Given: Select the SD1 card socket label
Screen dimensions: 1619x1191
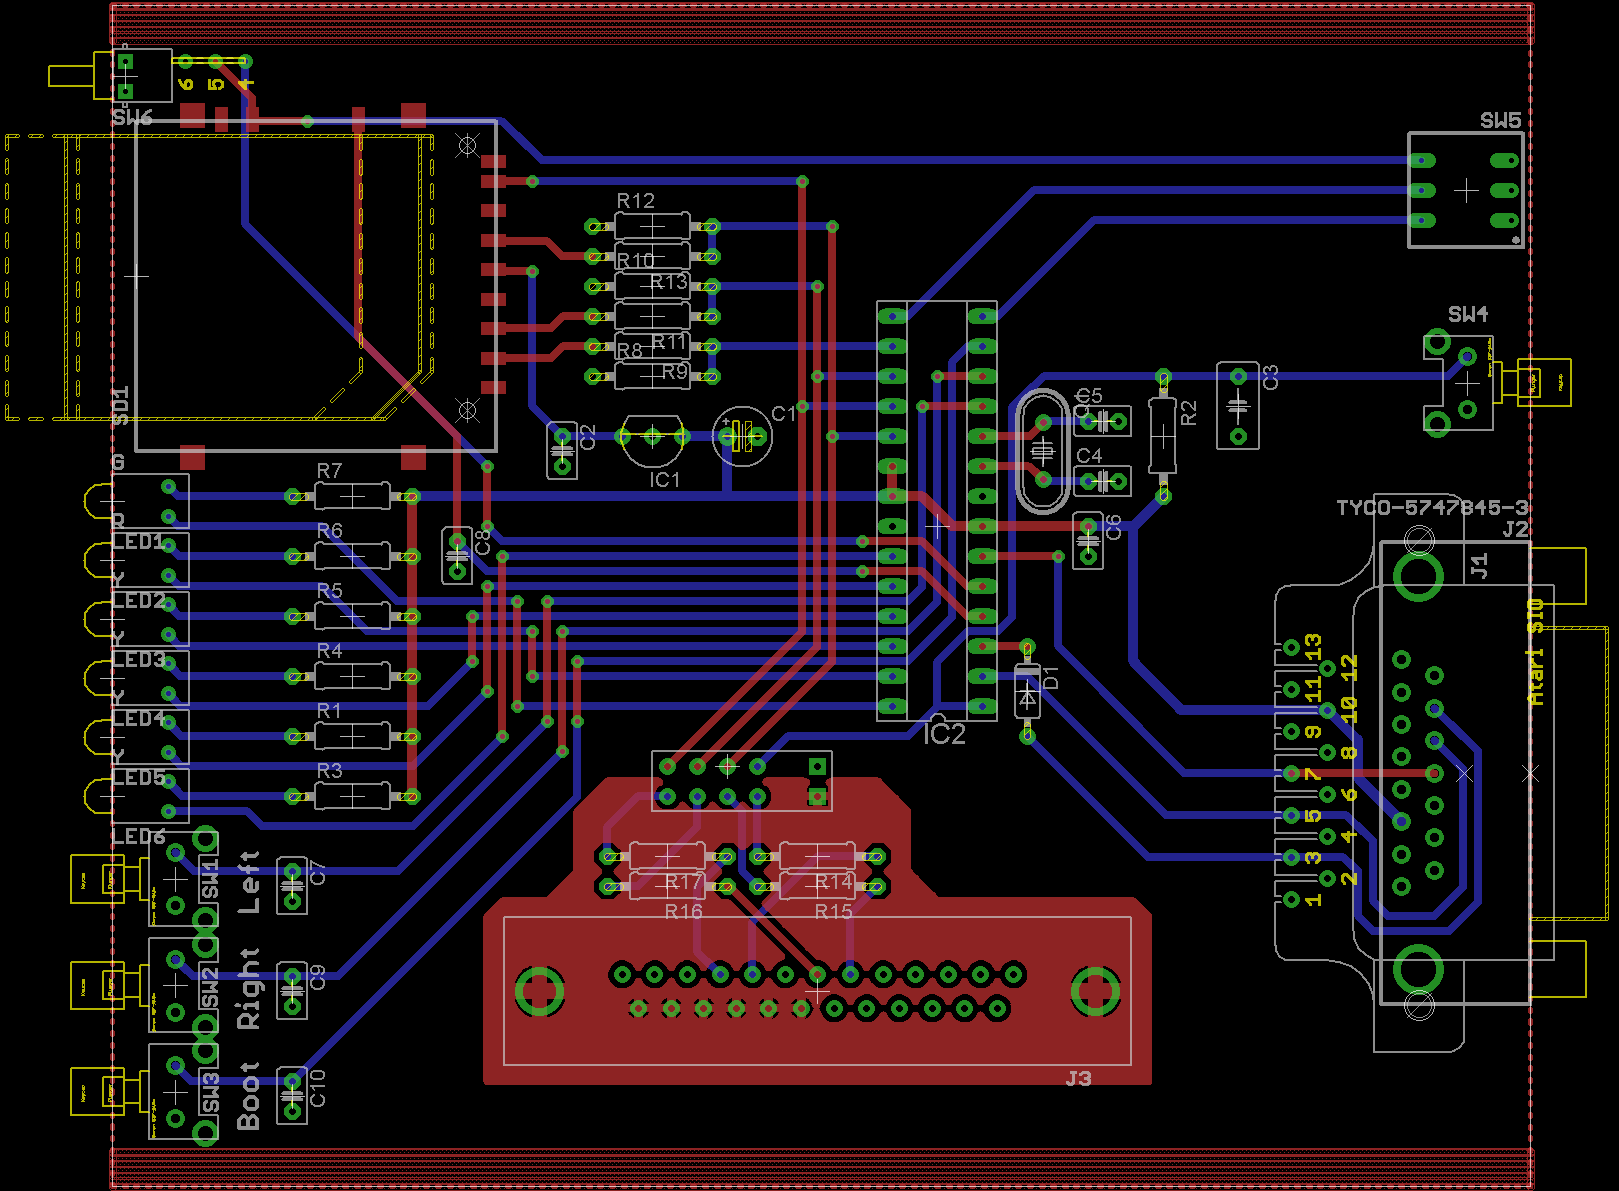Looking at the screenshot, I should [121, 406].
